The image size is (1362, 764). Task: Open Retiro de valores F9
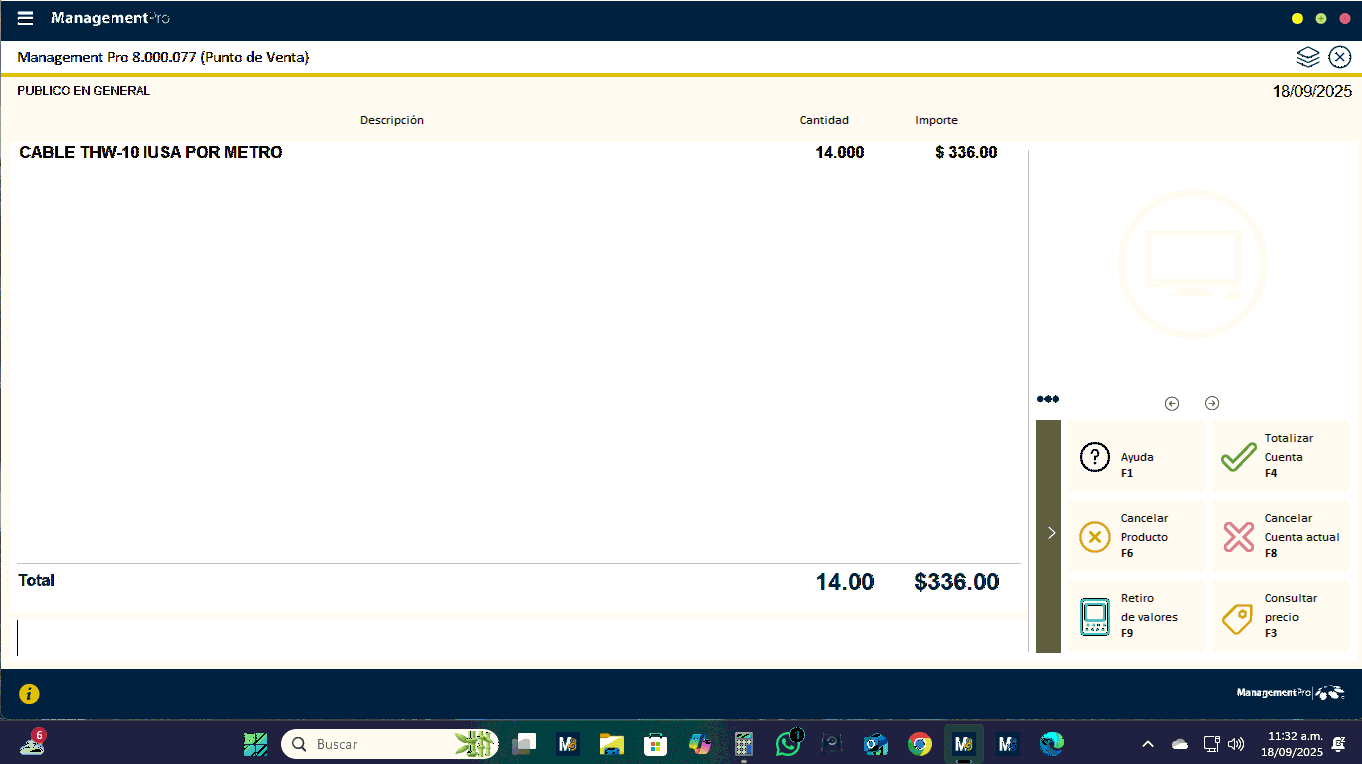(1136, 617)
